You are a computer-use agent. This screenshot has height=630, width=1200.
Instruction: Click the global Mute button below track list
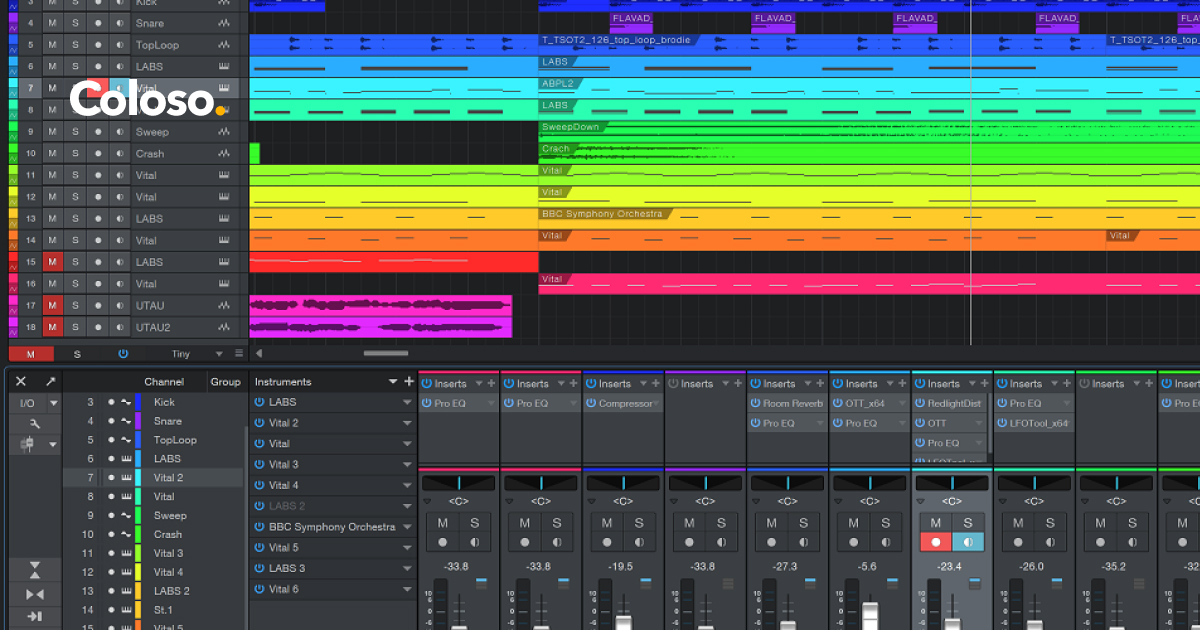click(30, 354)
